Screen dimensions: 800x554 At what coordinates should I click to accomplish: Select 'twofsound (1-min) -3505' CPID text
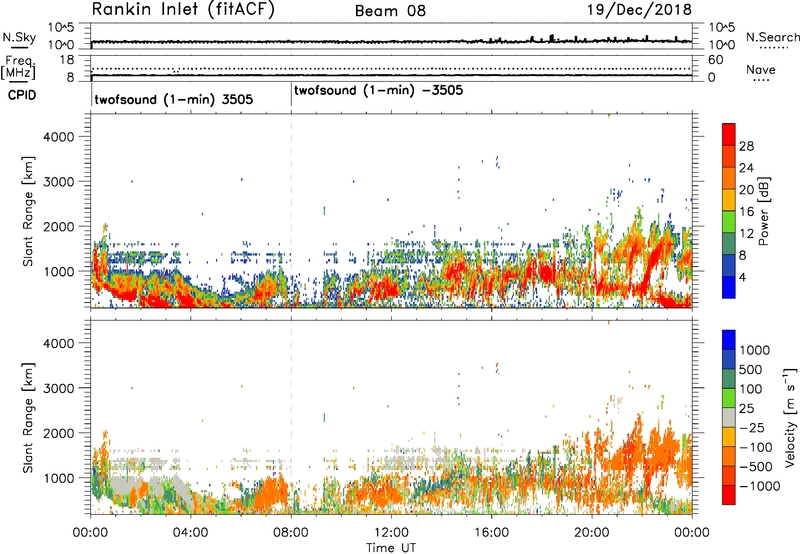pyautogui.click(x=379, y=91)
